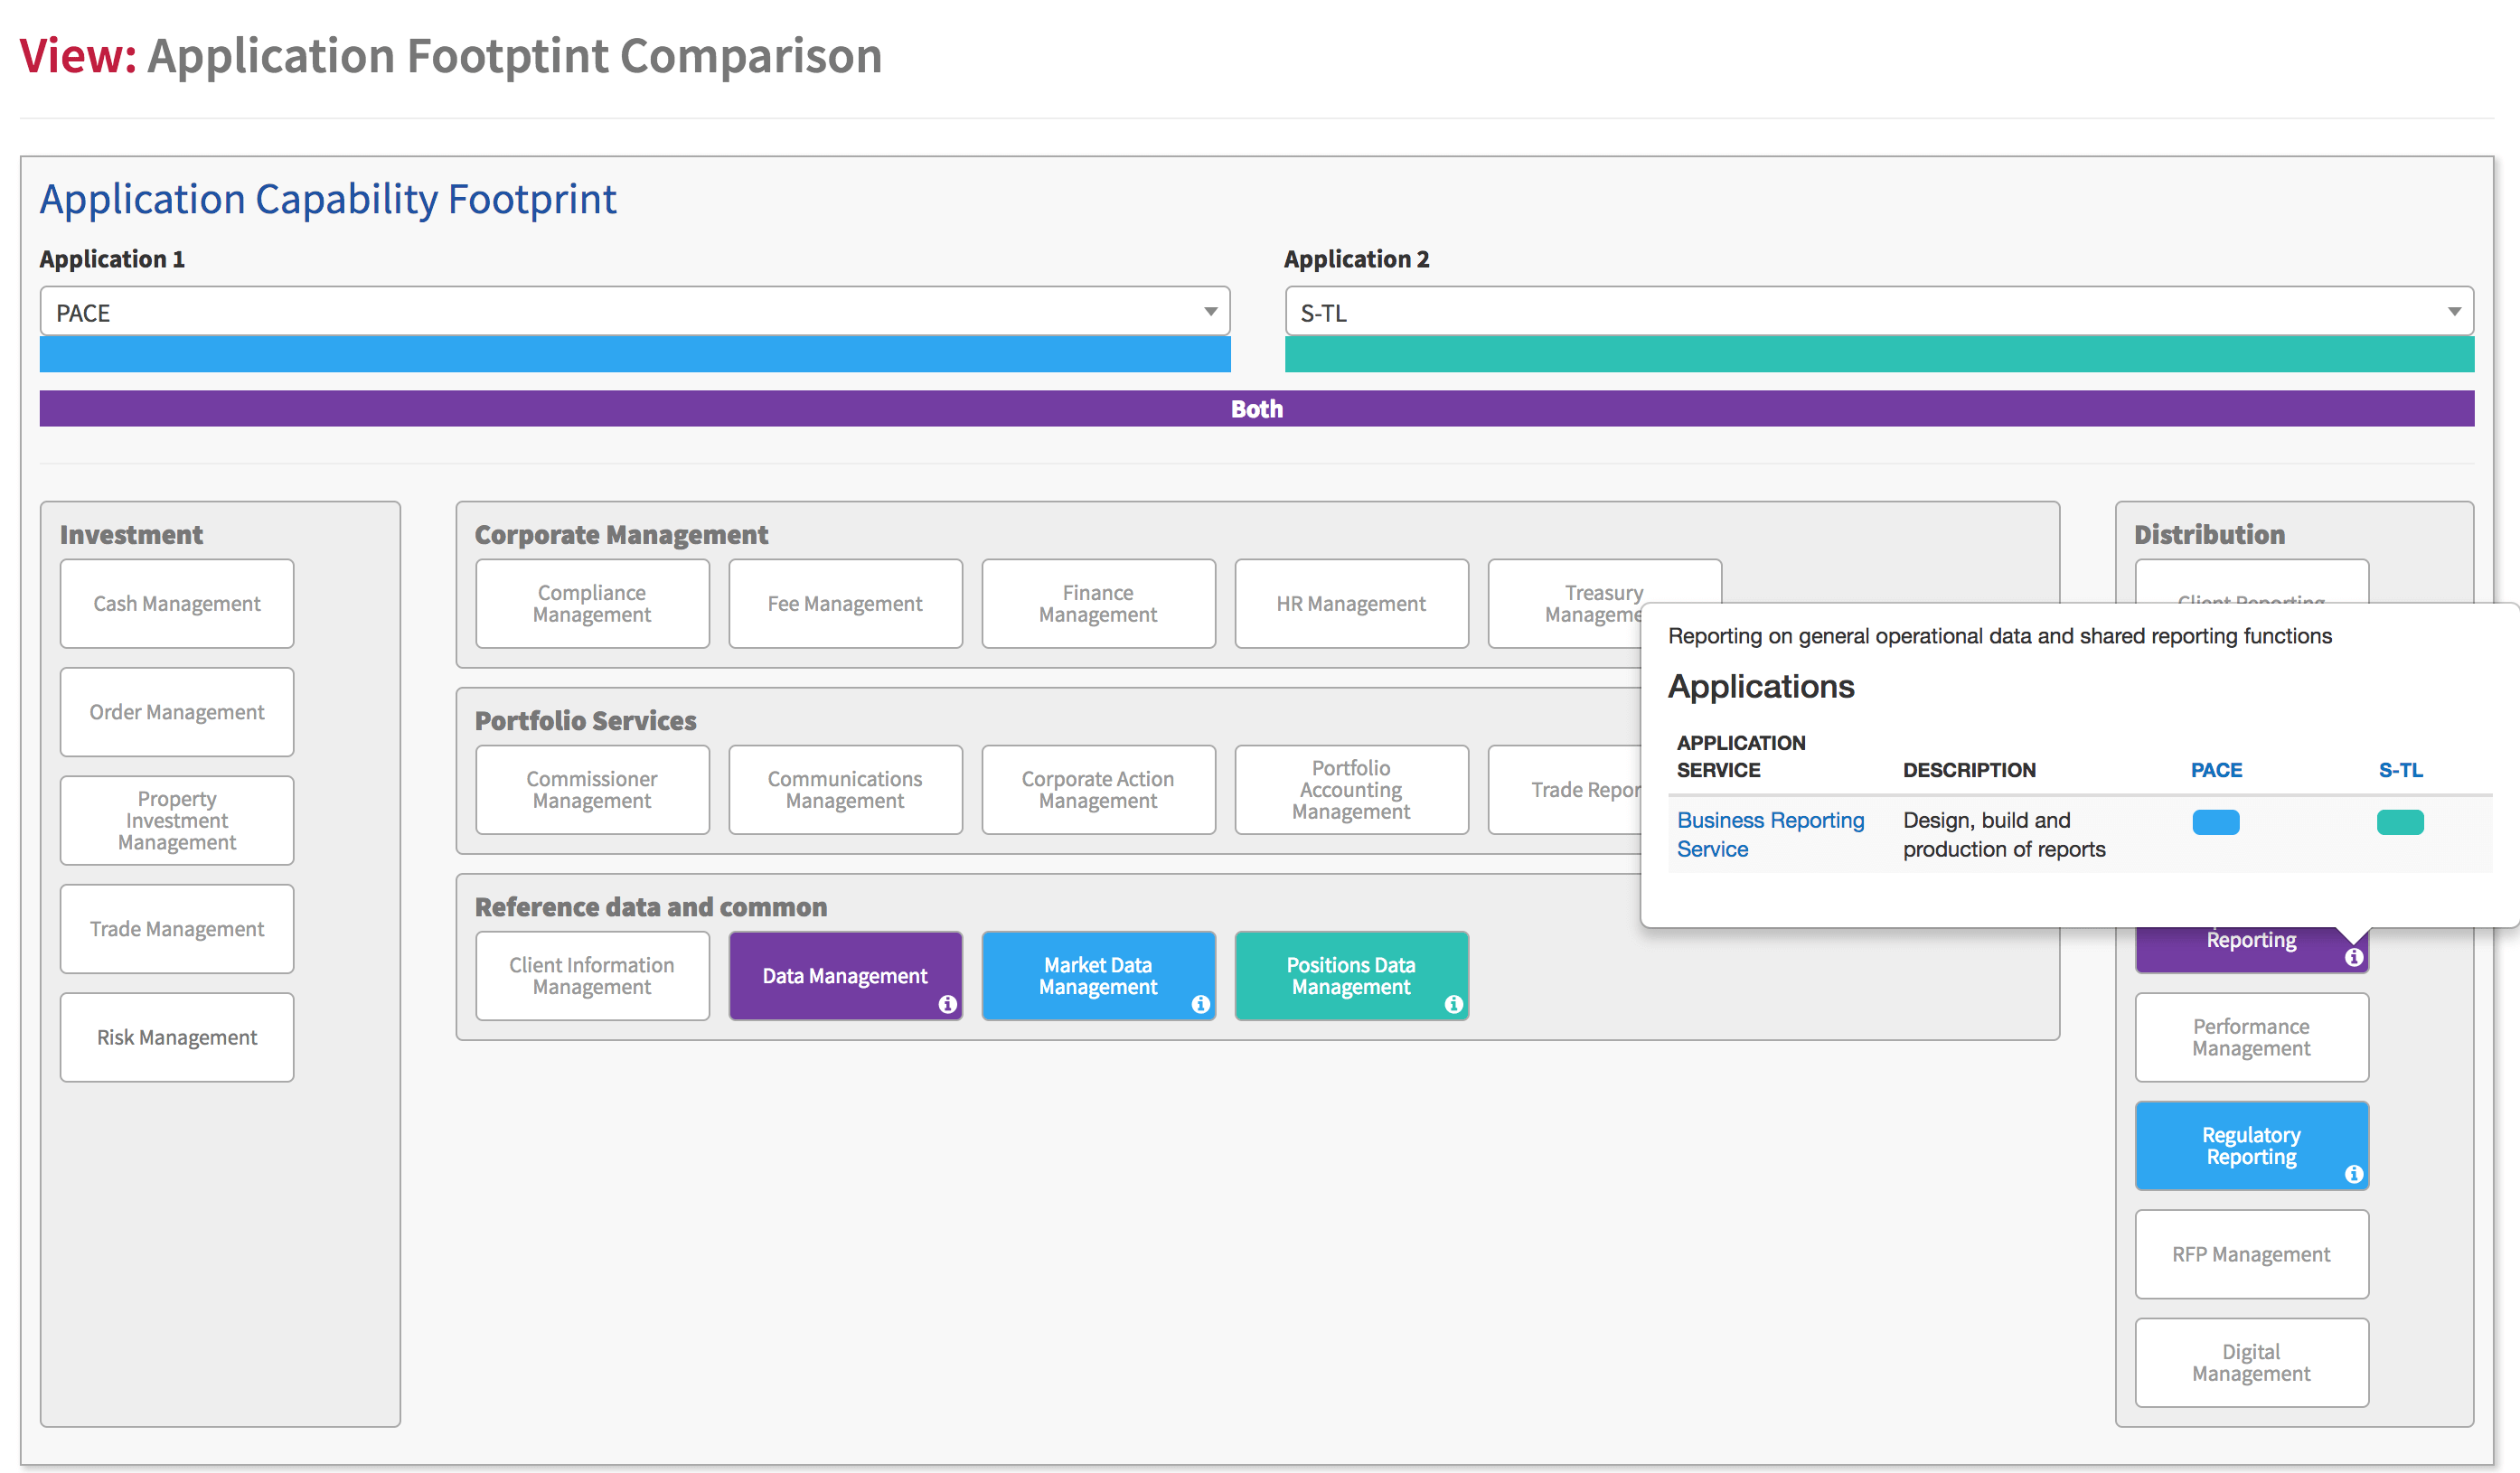Click the teal S-TL swatch in popup table

point(2400,822)
